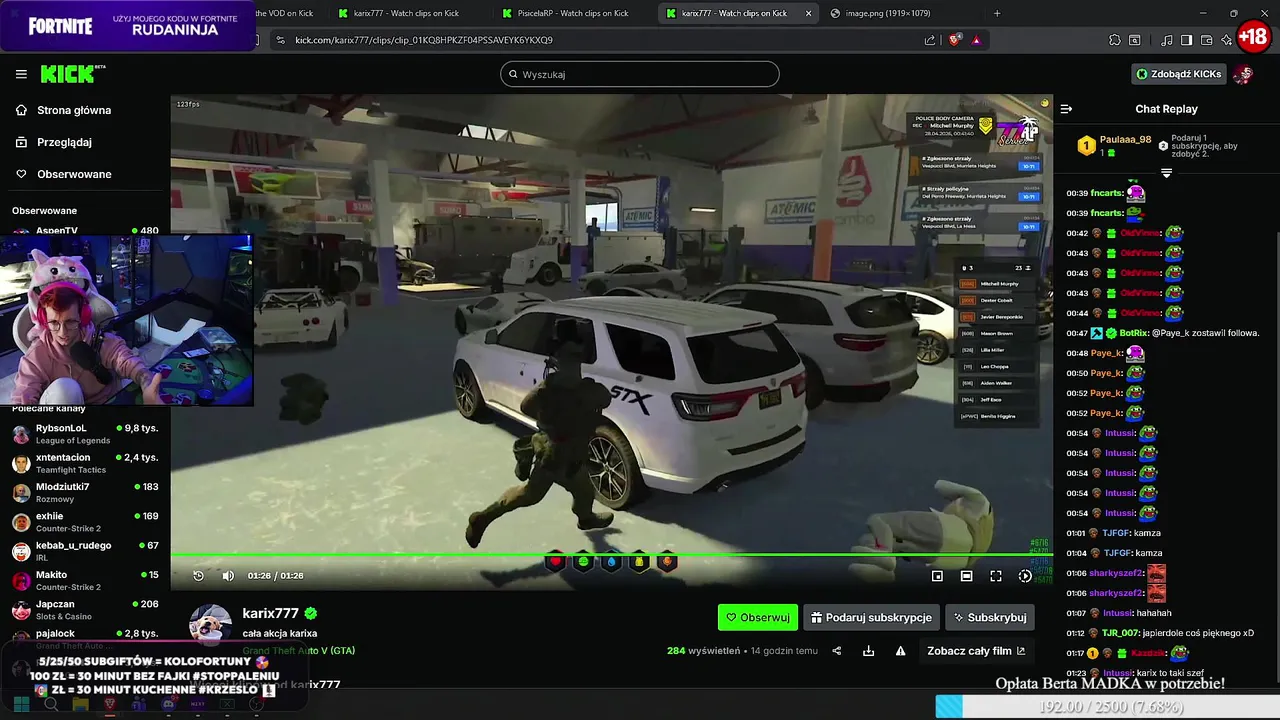Open Obserwowane in the sidebar

pyautogui.click(x=74, y=174)
